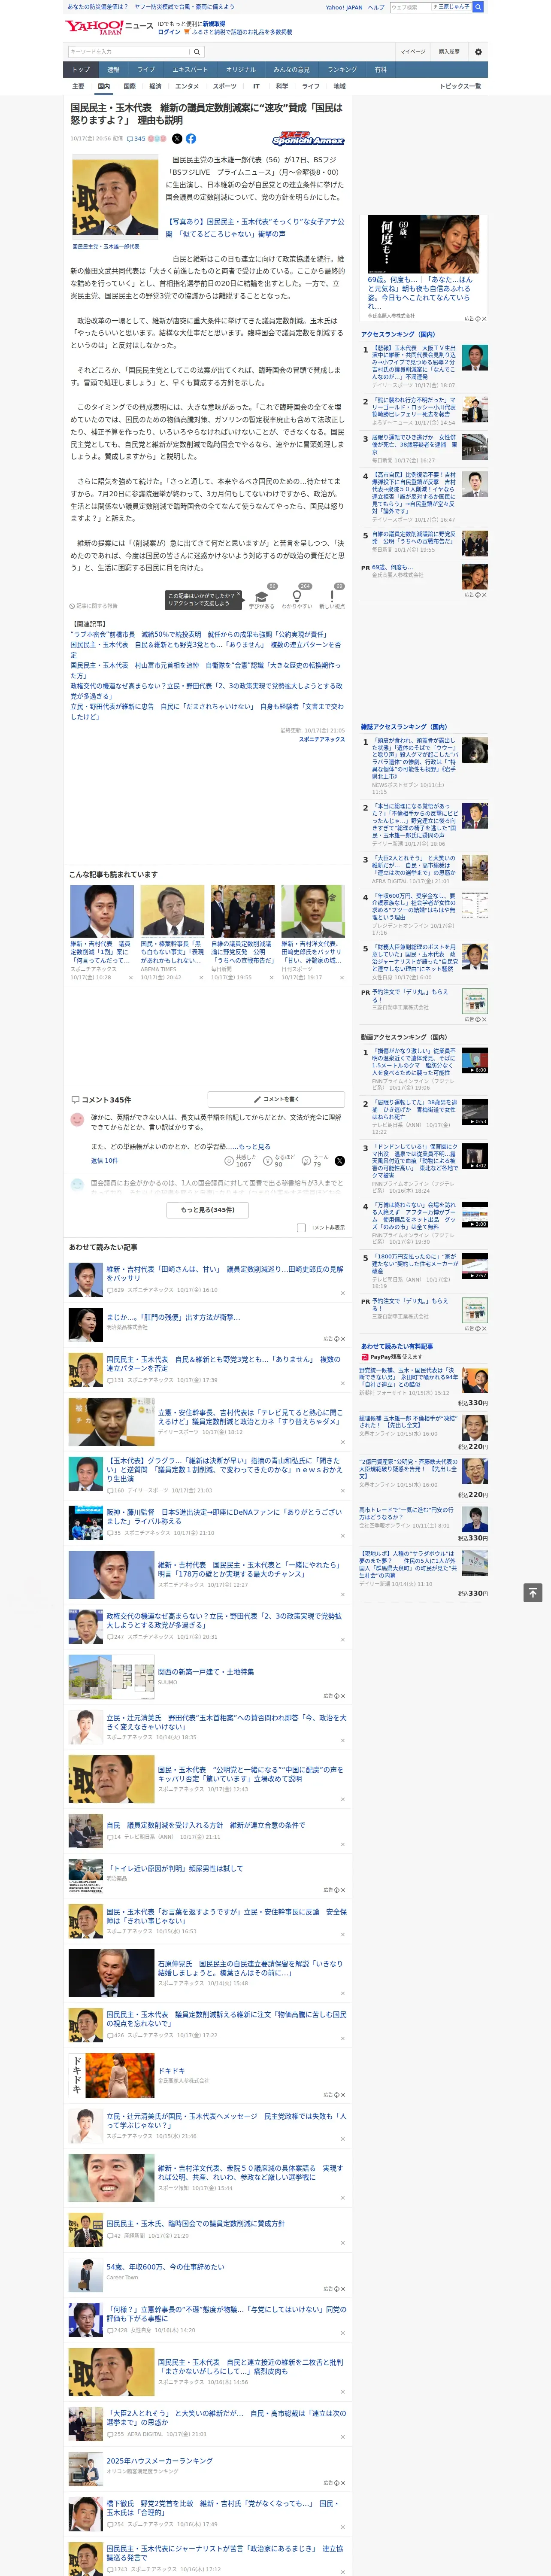Image resolution: width=551 pixels, height=2576 pixels.
Task: Click the もっと見る(345件) button
Action: coord(208,1209)
